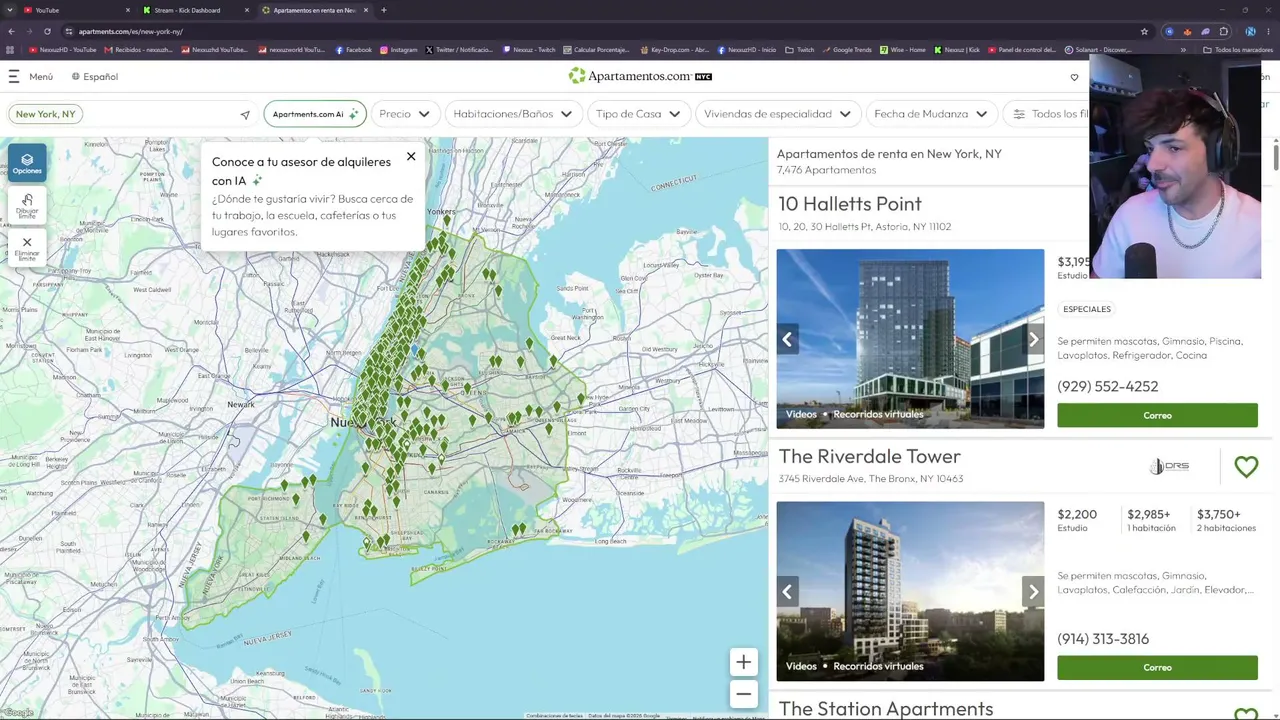Click Correo button for 10 Halletts Point
The width and height of the screenshot is (1280, 720).
[1157, 415]
